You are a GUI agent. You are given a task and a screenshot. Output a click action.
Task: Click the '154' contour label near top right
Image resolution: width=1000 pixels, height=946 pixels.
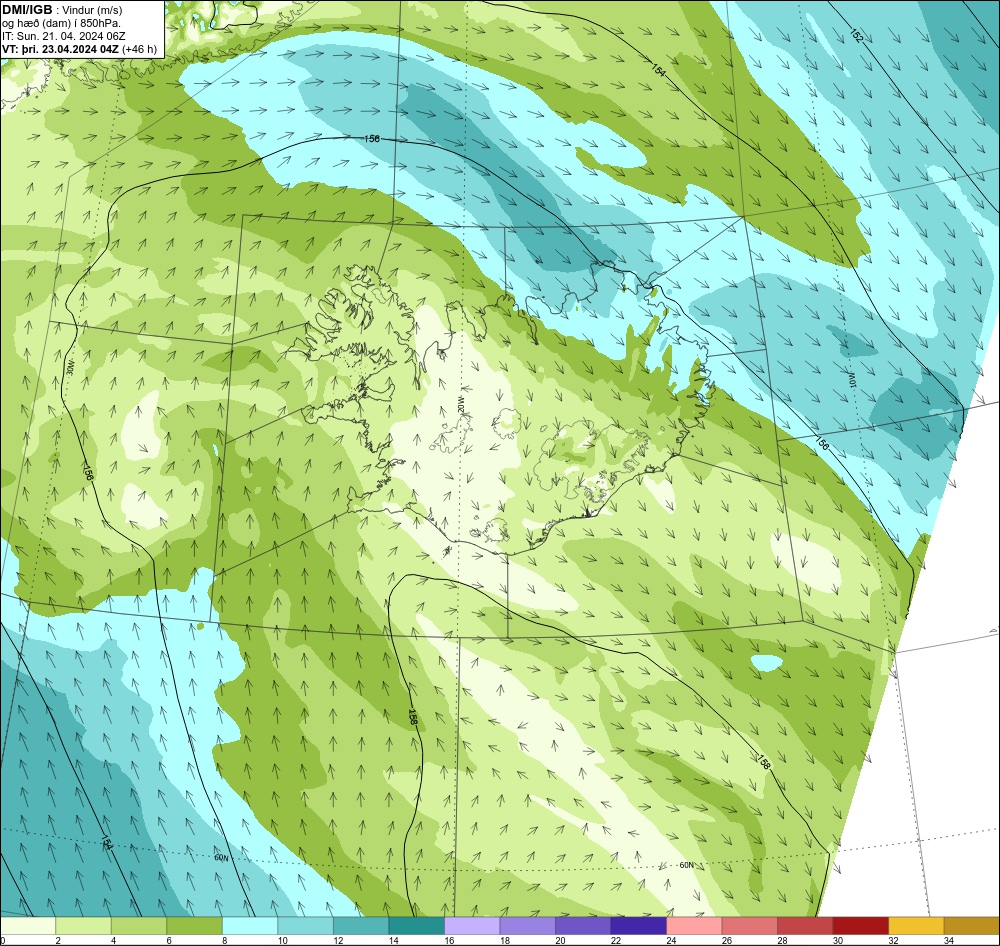[x=658, y=70]
